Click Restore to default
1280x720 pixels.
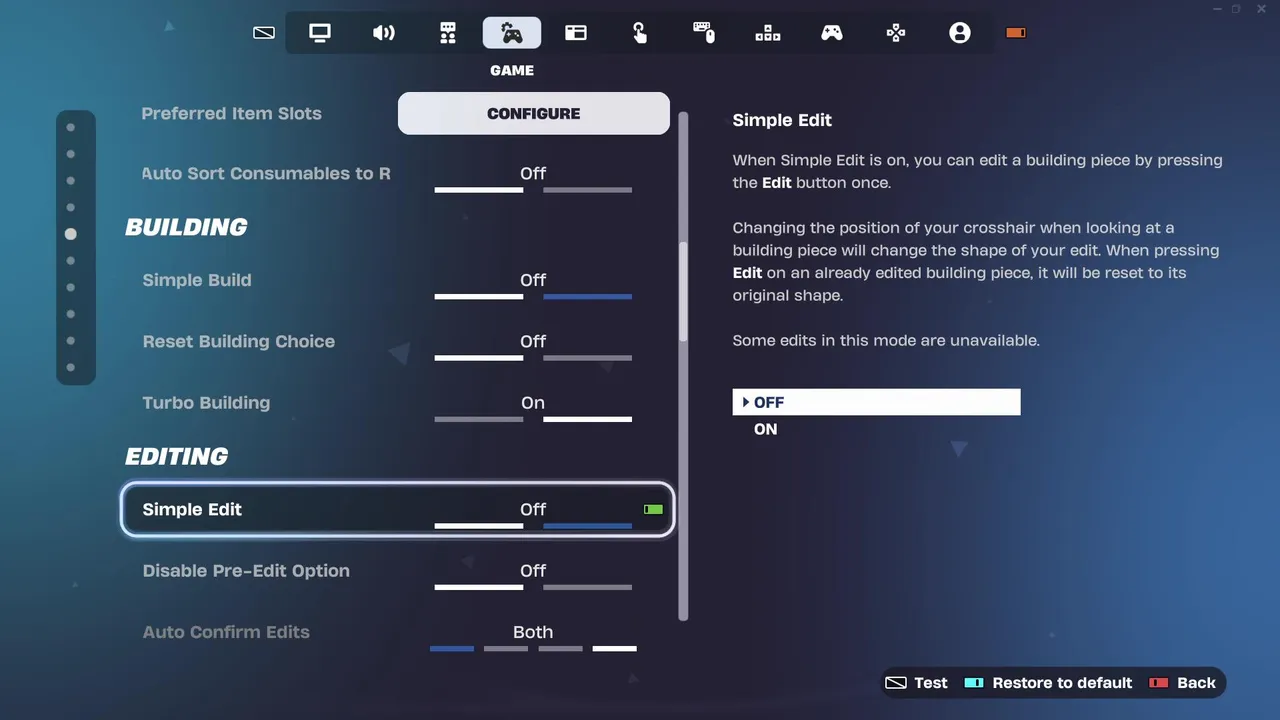(1048, 683)
